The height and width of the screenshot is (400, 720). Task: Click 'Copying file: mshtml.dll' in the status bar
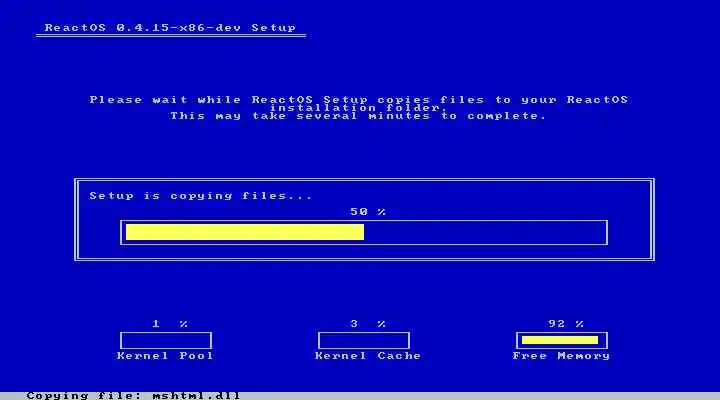click(133, 395)
